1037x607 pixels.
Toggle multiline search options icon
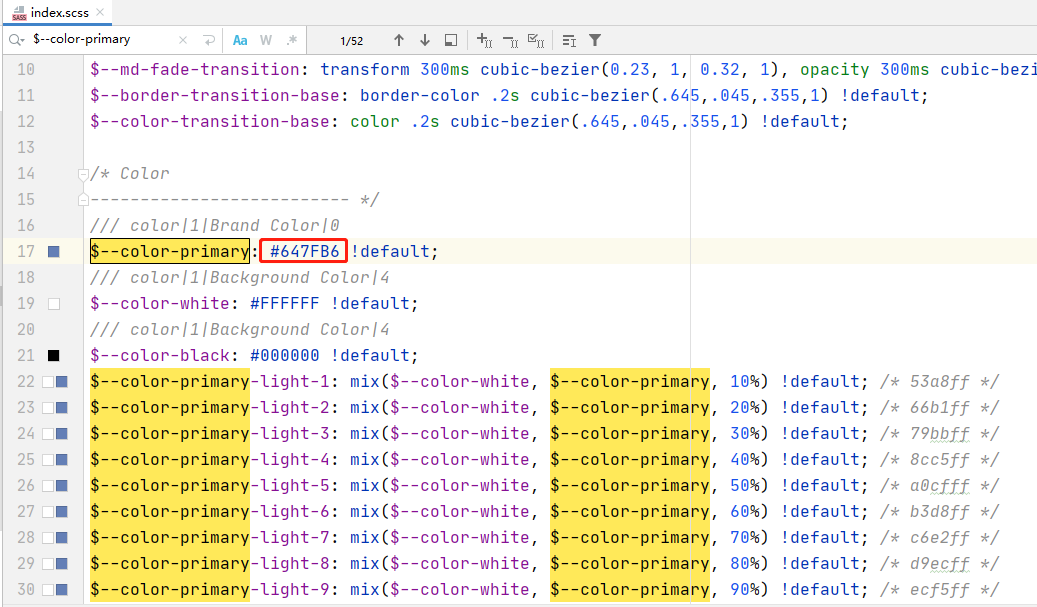coord(569,41)
